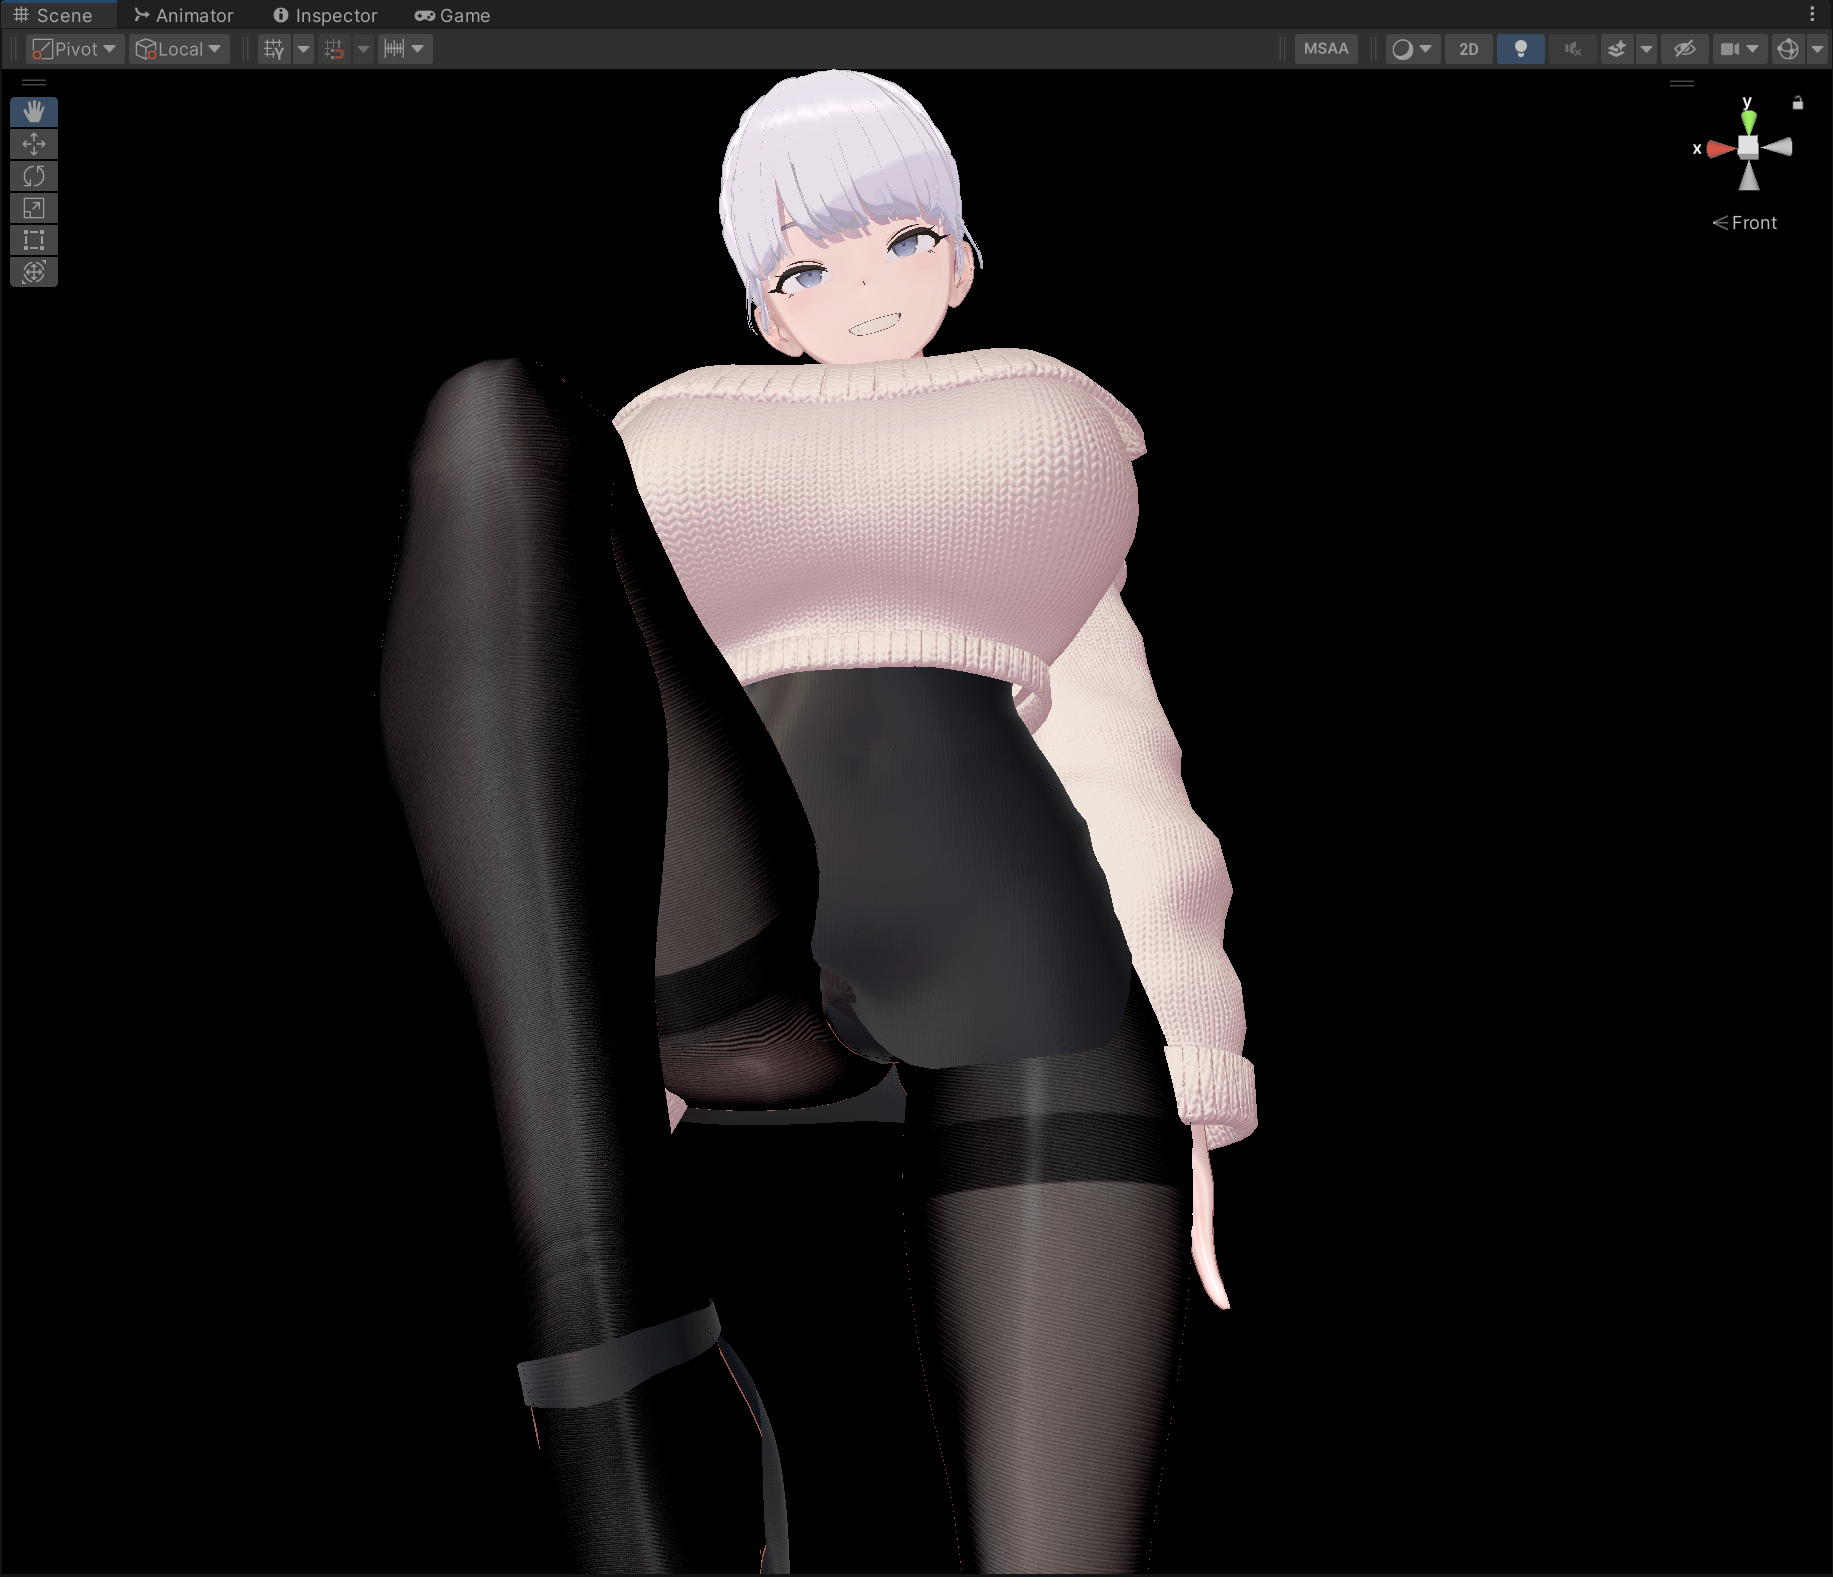Click the MSAA button
This screenshot has height=1577, width=1833.
1326,49
